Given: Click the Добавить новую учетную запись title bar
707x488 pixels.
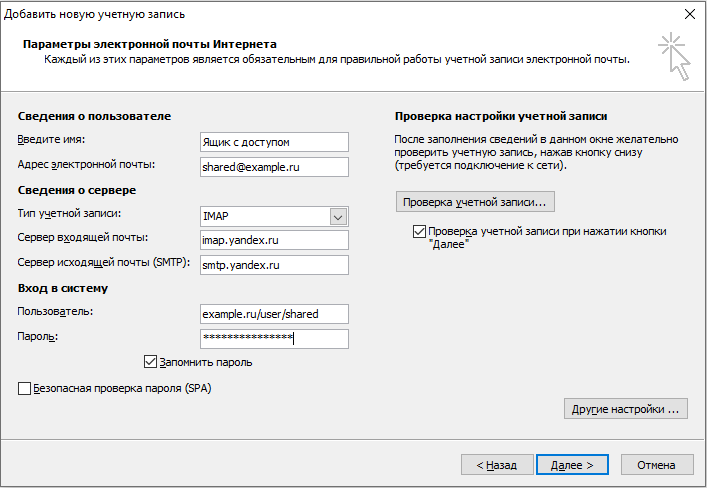Looking at the screenshot, I should pos(300,14).
